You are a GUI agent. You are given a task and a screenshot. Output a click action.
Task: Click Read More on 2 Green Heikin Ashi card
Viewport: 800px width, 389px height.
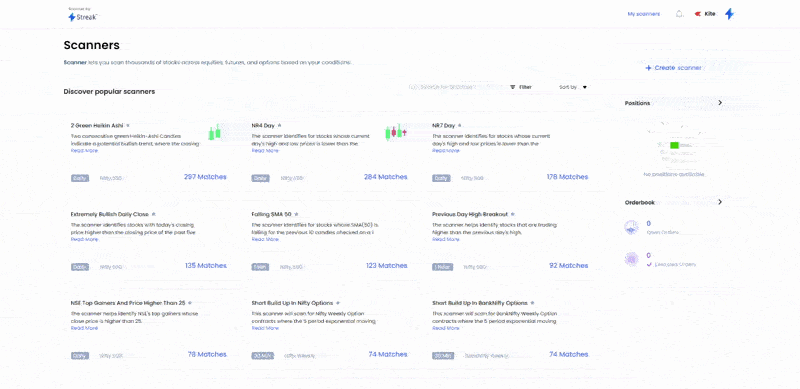pyautogui.click(x=84, y=151)
